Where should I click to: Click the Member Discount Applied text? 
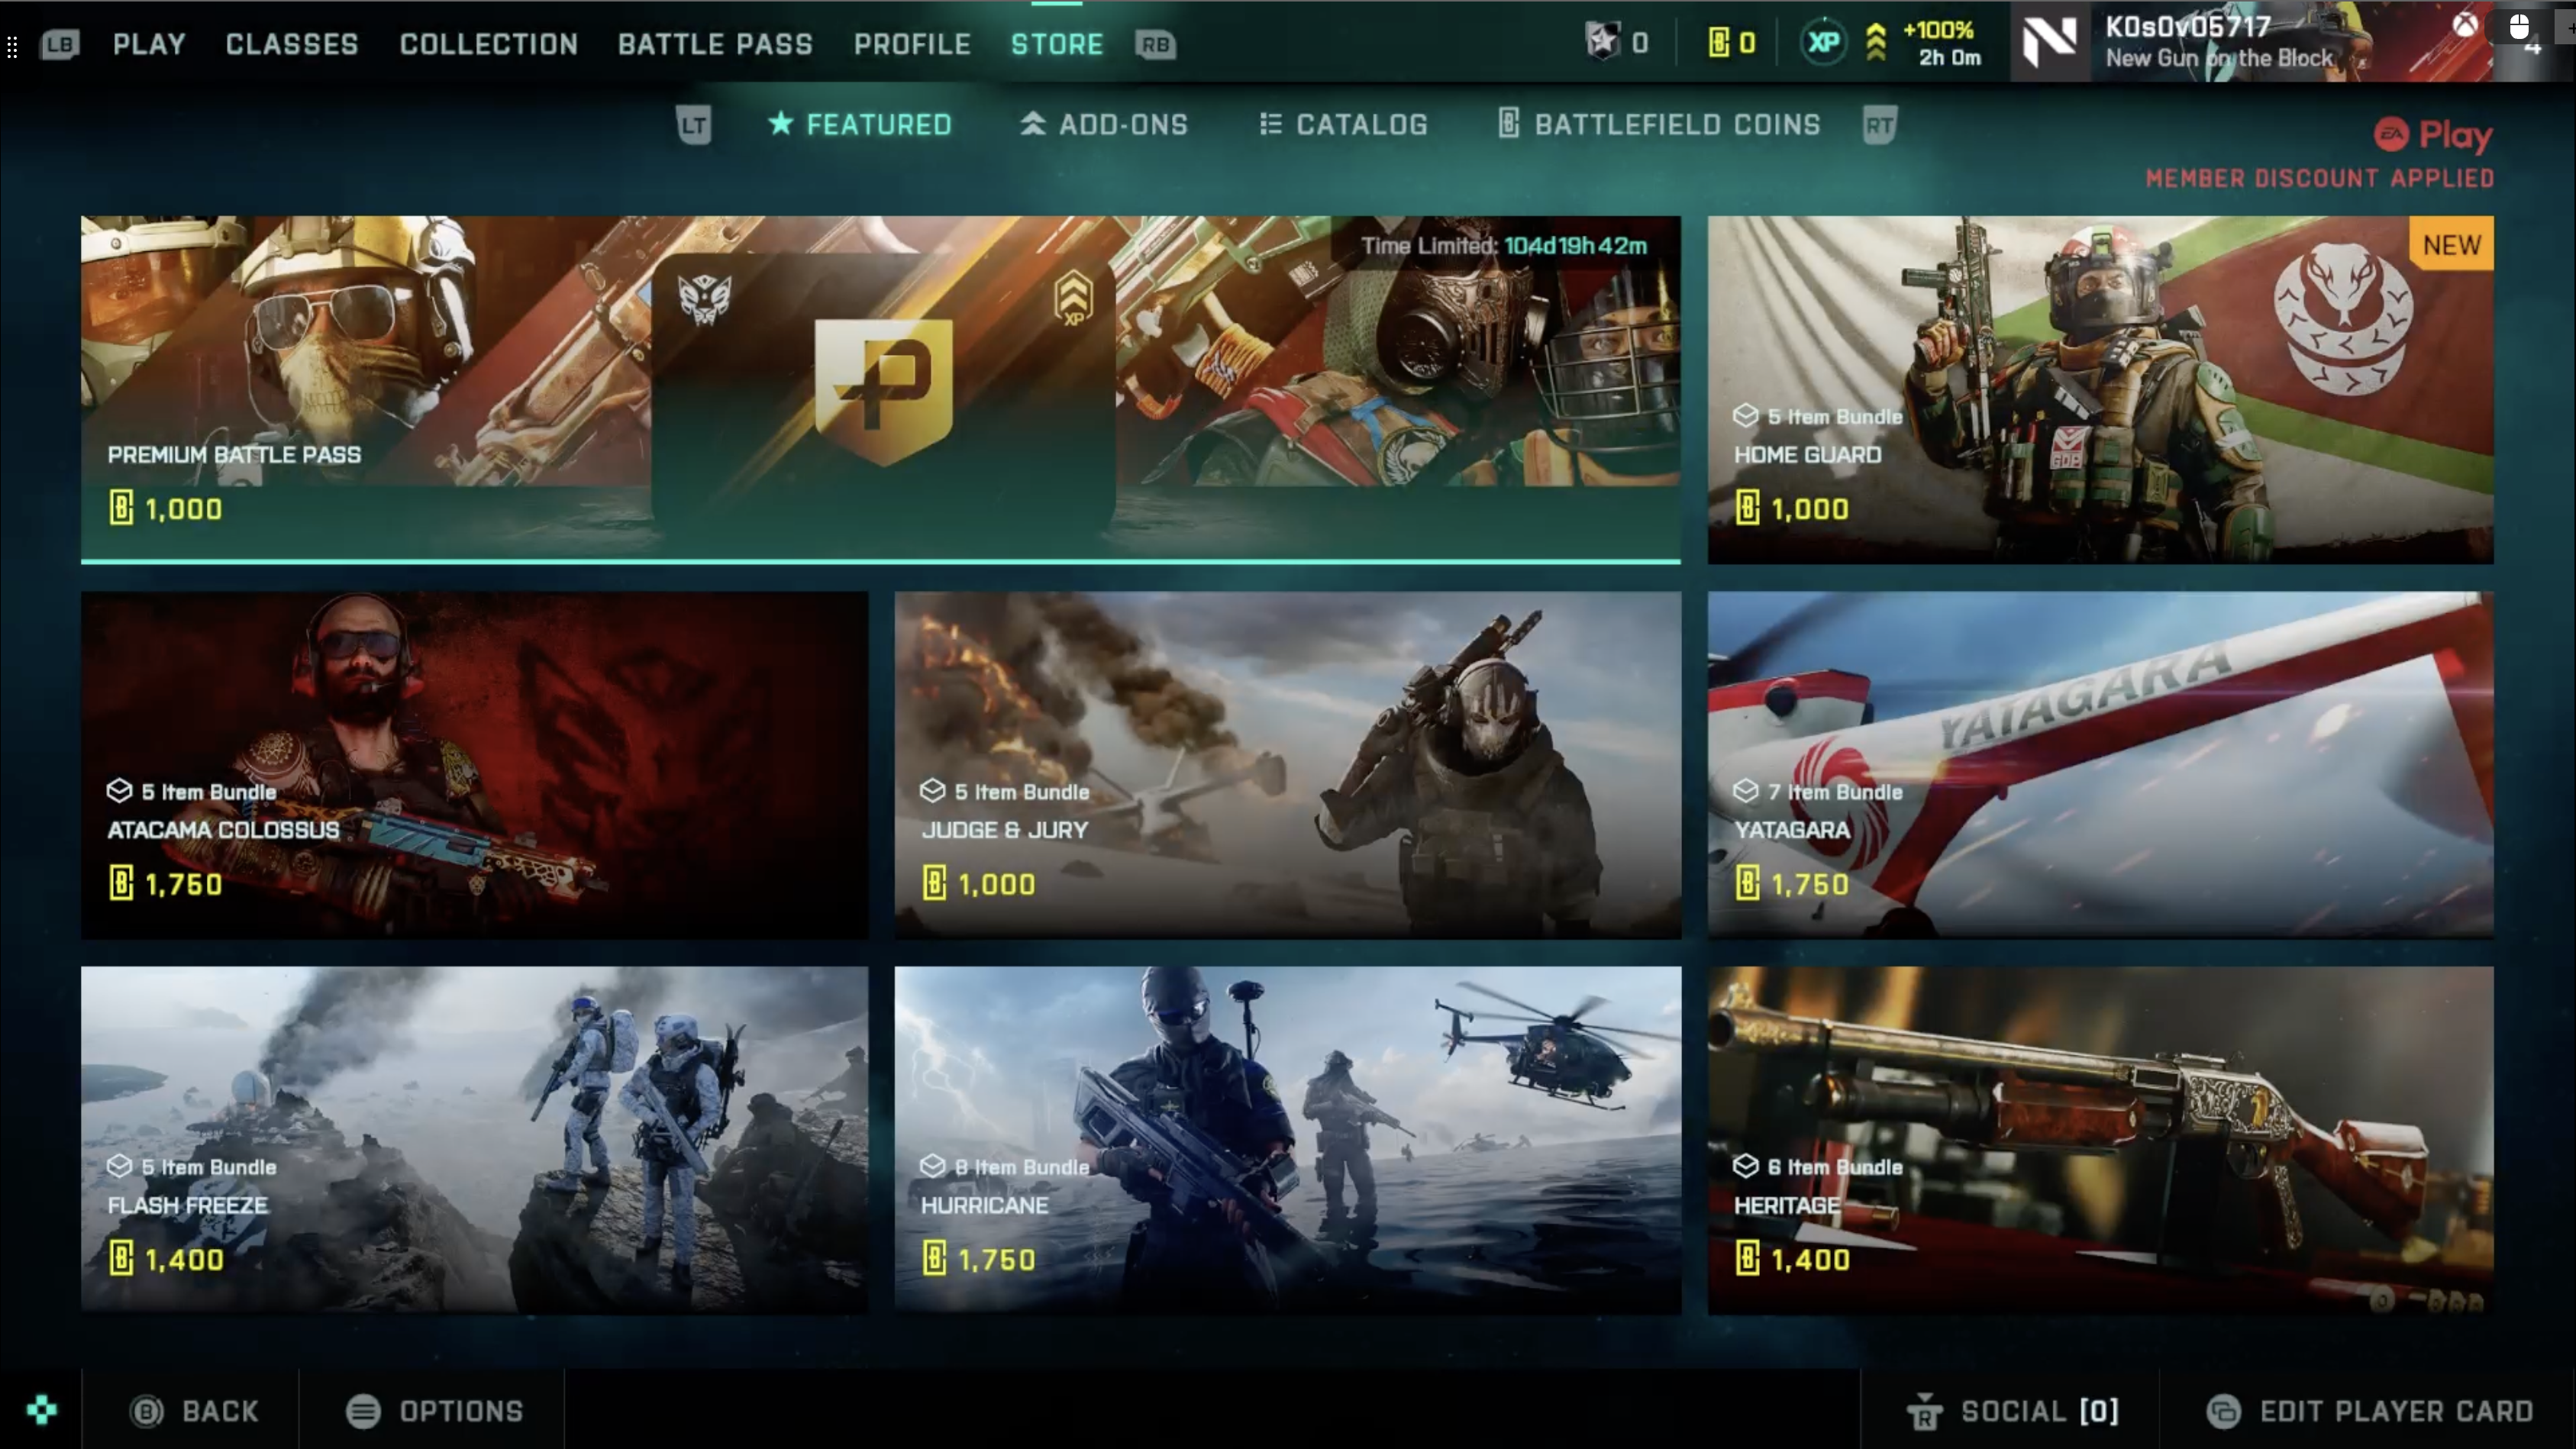2319,179
